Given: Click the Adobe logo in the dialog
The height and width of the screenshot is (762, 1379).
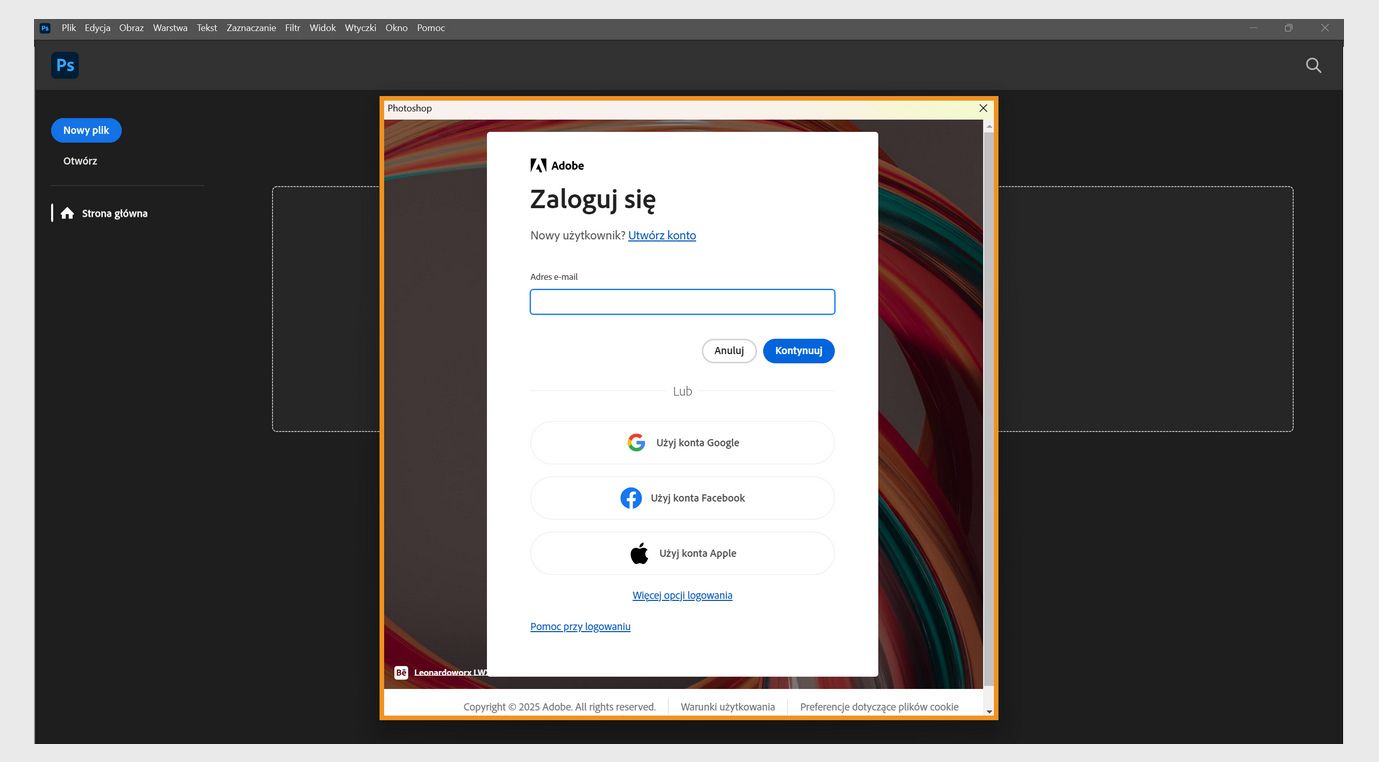Looking at the screenshot, I should click(x=538, y=164).
